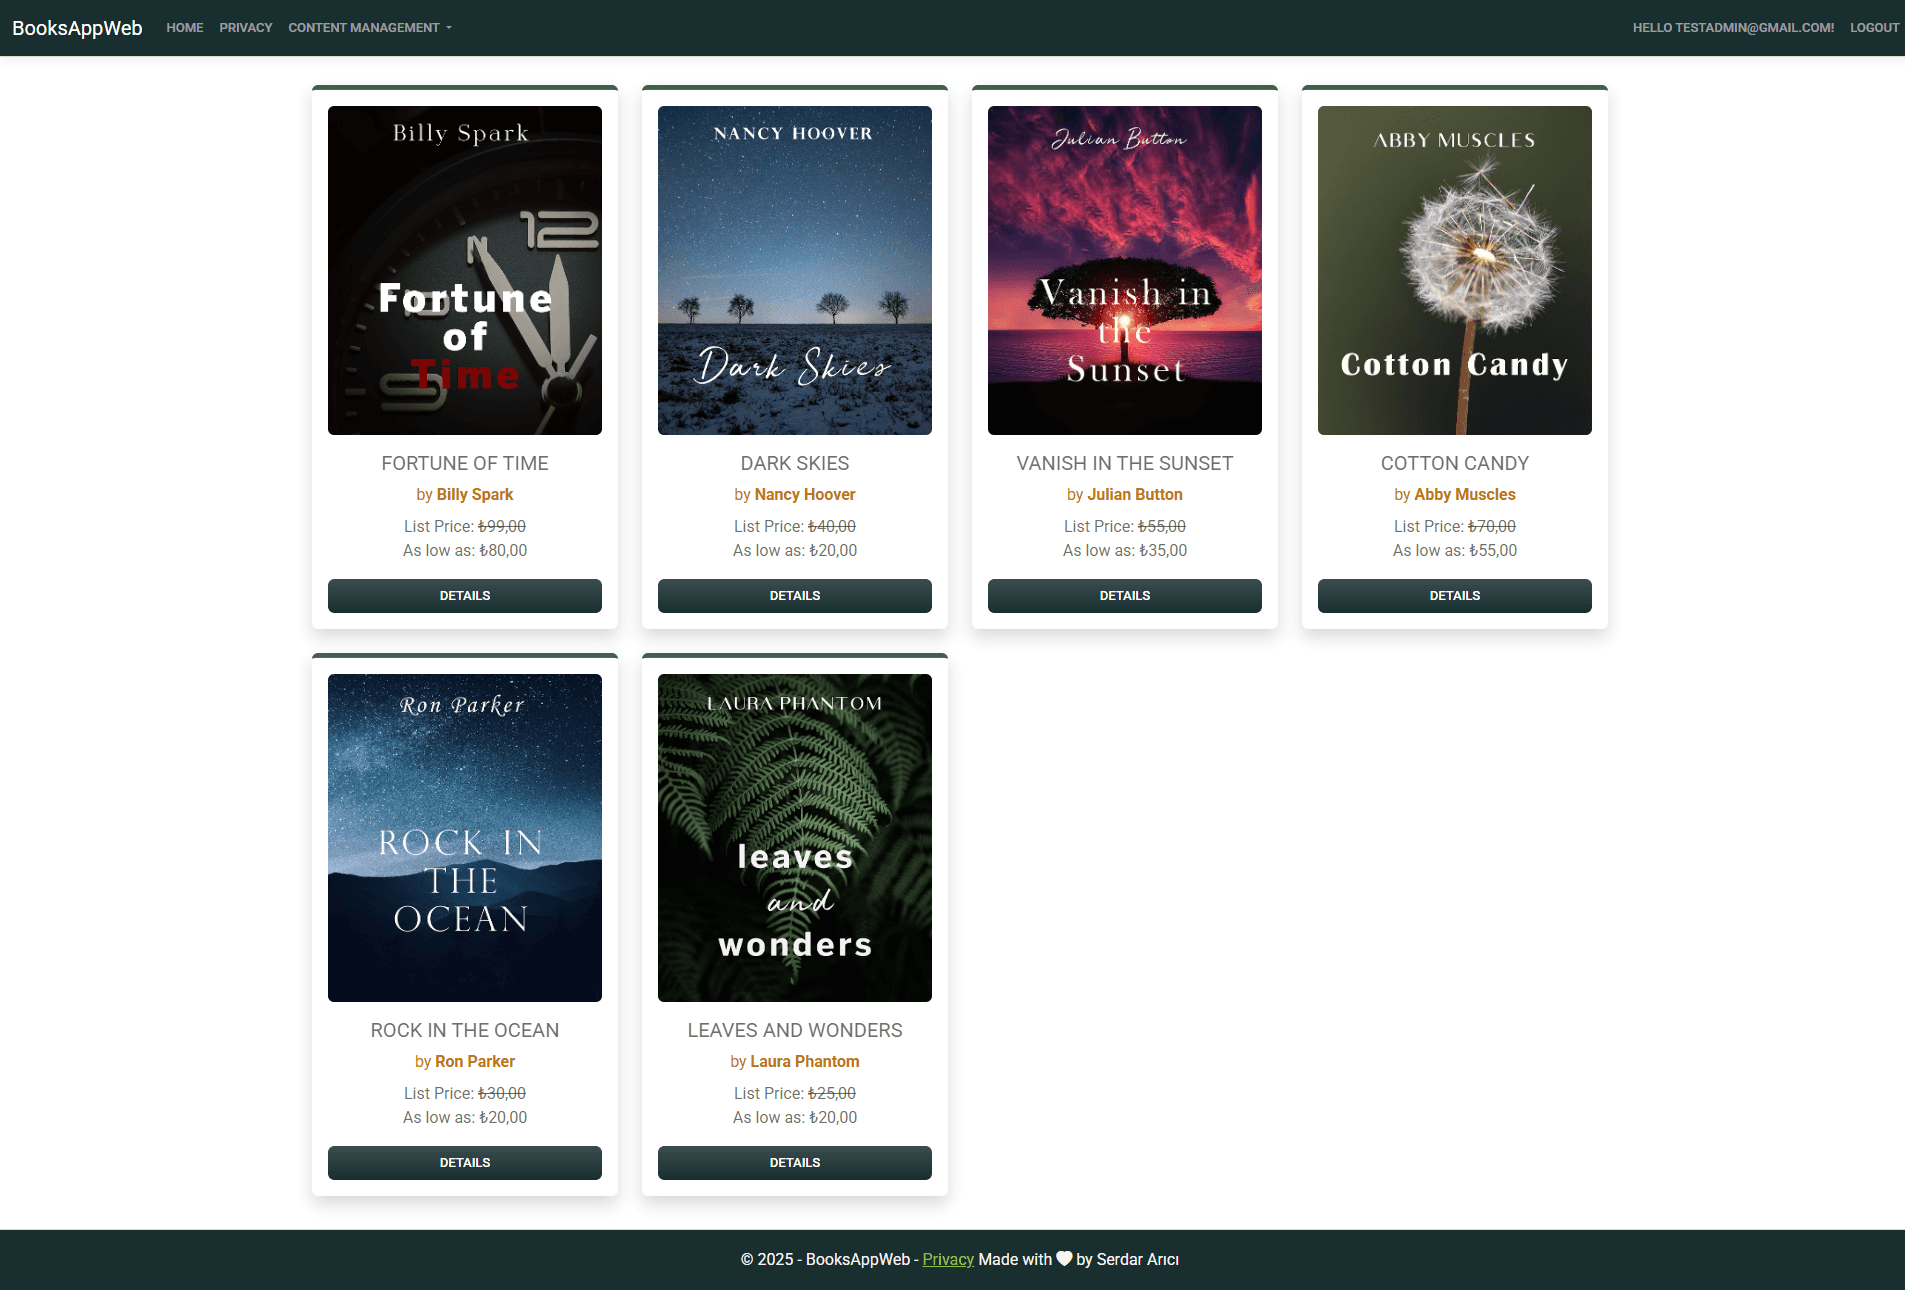Click the FORTUNE OF TIME title text
Viewport: 1905px width, 1290px height.
[x=465, y=463]
